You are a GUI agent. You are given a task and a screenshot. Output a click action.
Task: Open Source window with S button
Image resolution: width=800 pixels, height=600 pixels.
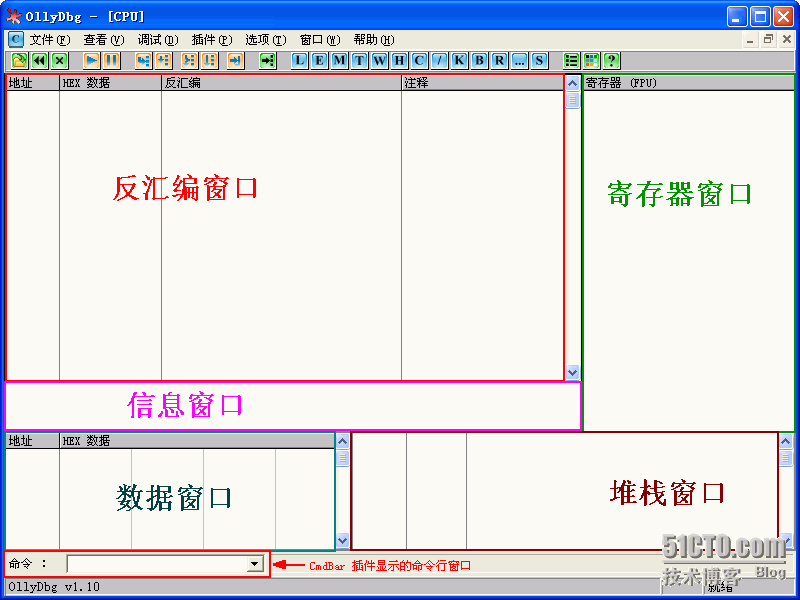point(539,61)
